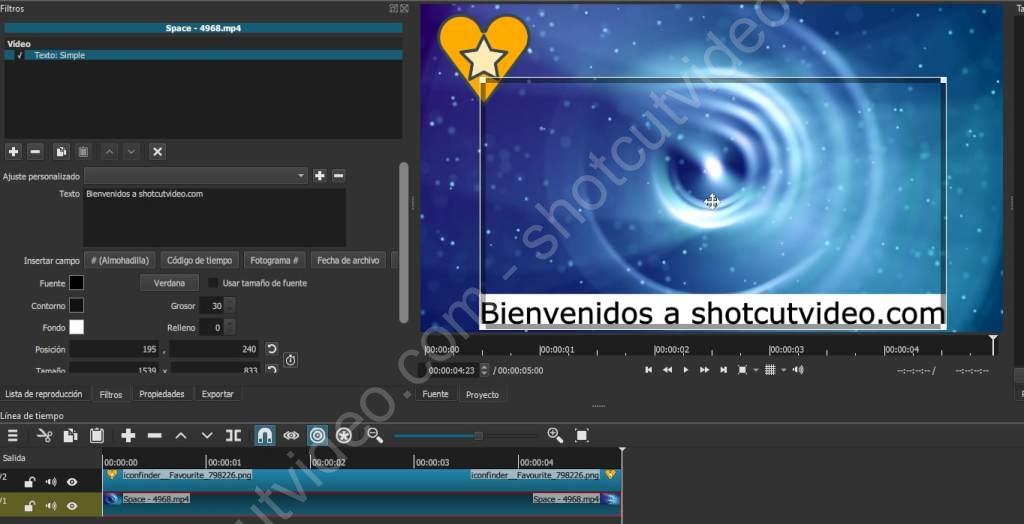Click the timeline zoom slider
The height and width of the screenshot is (524, 1024).
465,436
